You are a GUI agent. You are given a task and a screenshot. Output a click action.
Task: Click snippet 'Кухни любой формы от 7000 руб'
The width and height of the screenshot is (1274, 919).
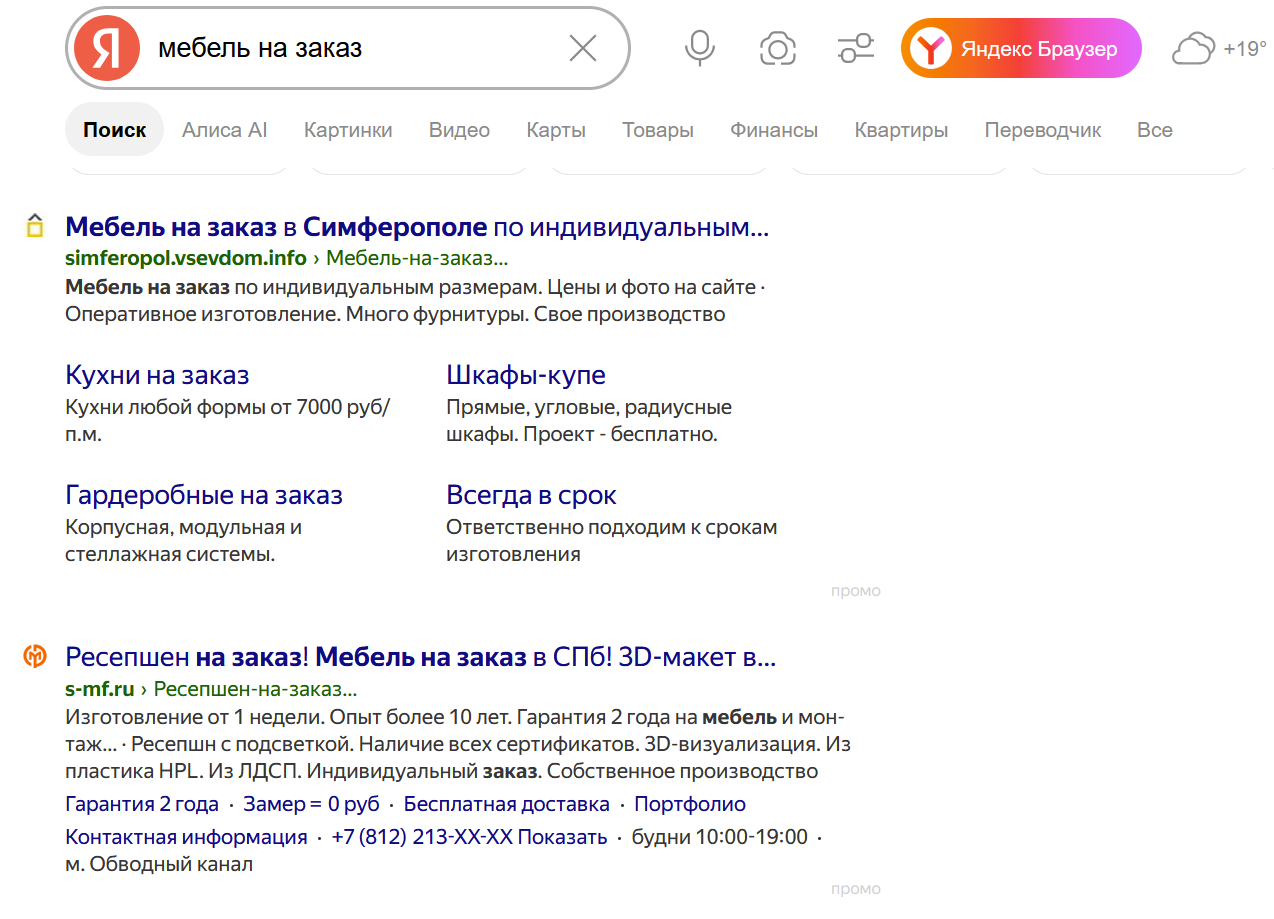[x=228, y=421]
